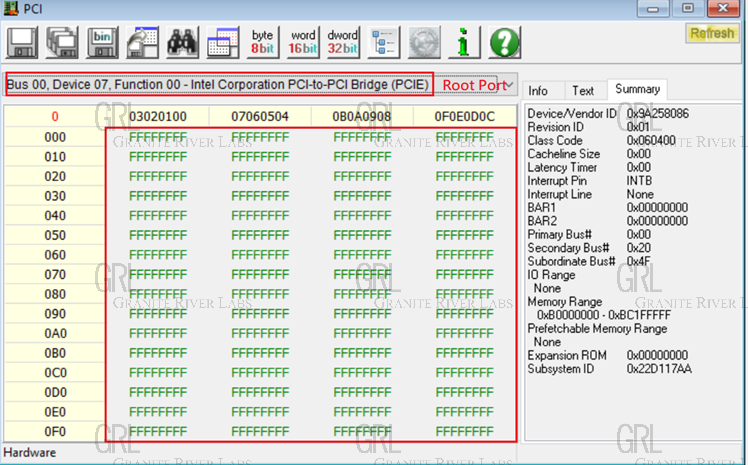Viewport: 748px width, 465px height.
Task: Click Hardware in the status bar
Action: (30, 452)
